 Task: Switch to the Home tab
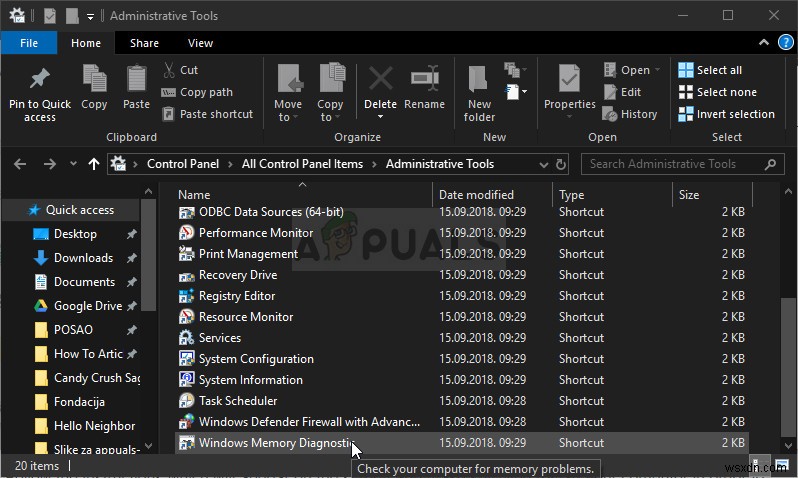pyautogui.click(x=86, y=43)
